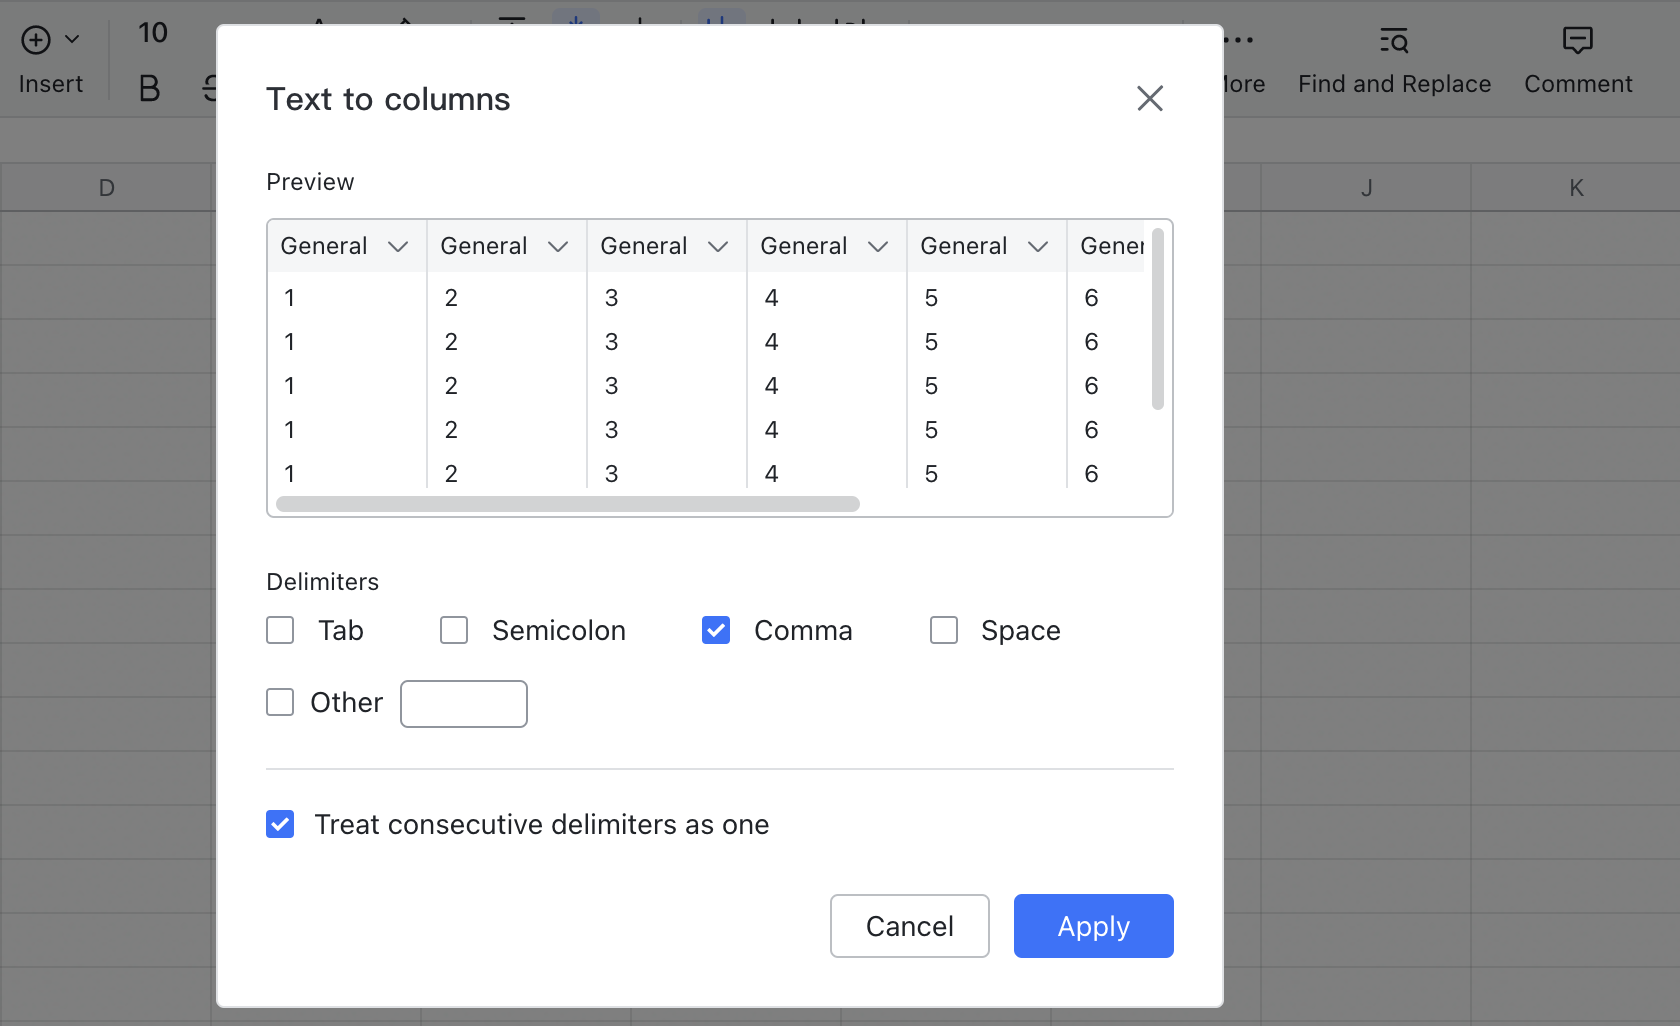Screen dimensions: 1680x1026
Task: Click the Insert plus icon
Action: 36,40
